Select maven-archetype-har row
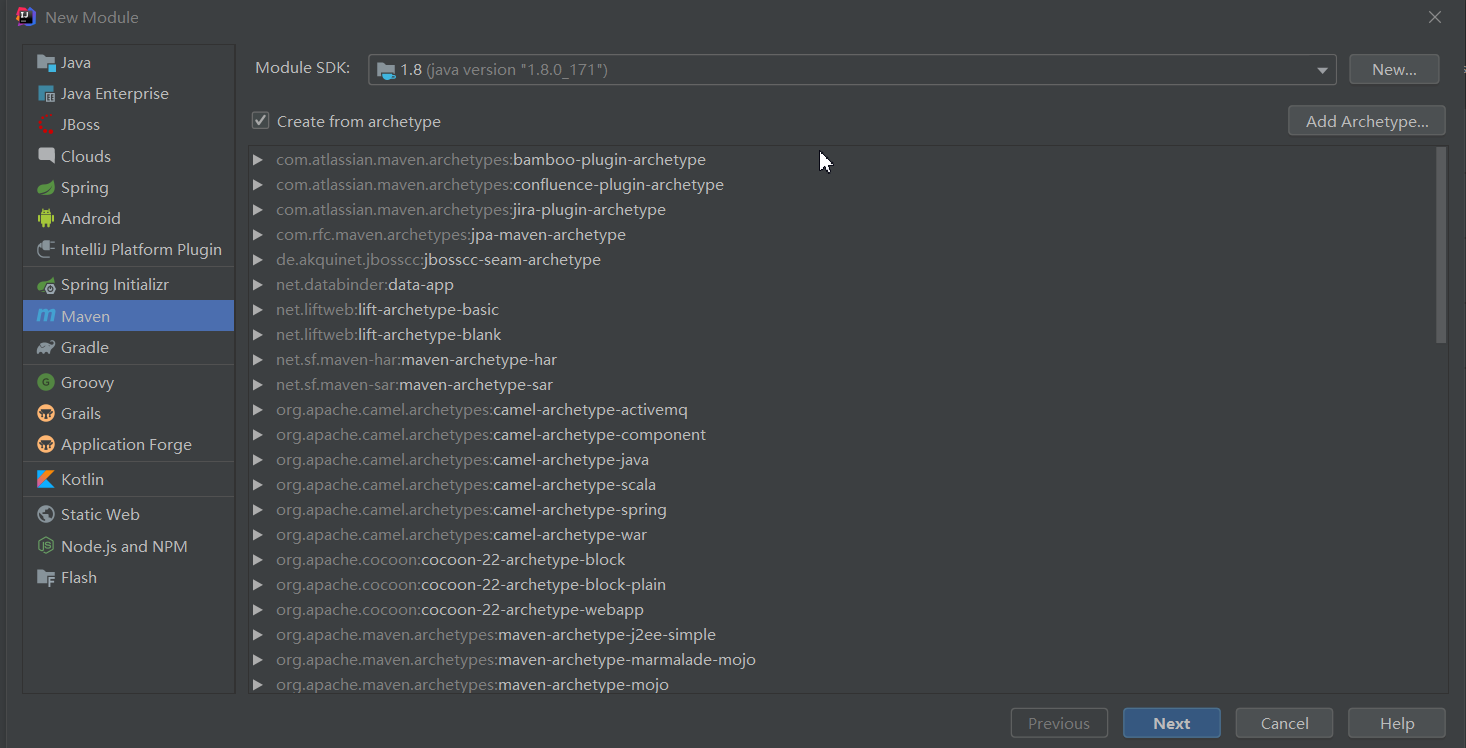Viewport: 1466px width, 748px height. (x=842, y=360)
